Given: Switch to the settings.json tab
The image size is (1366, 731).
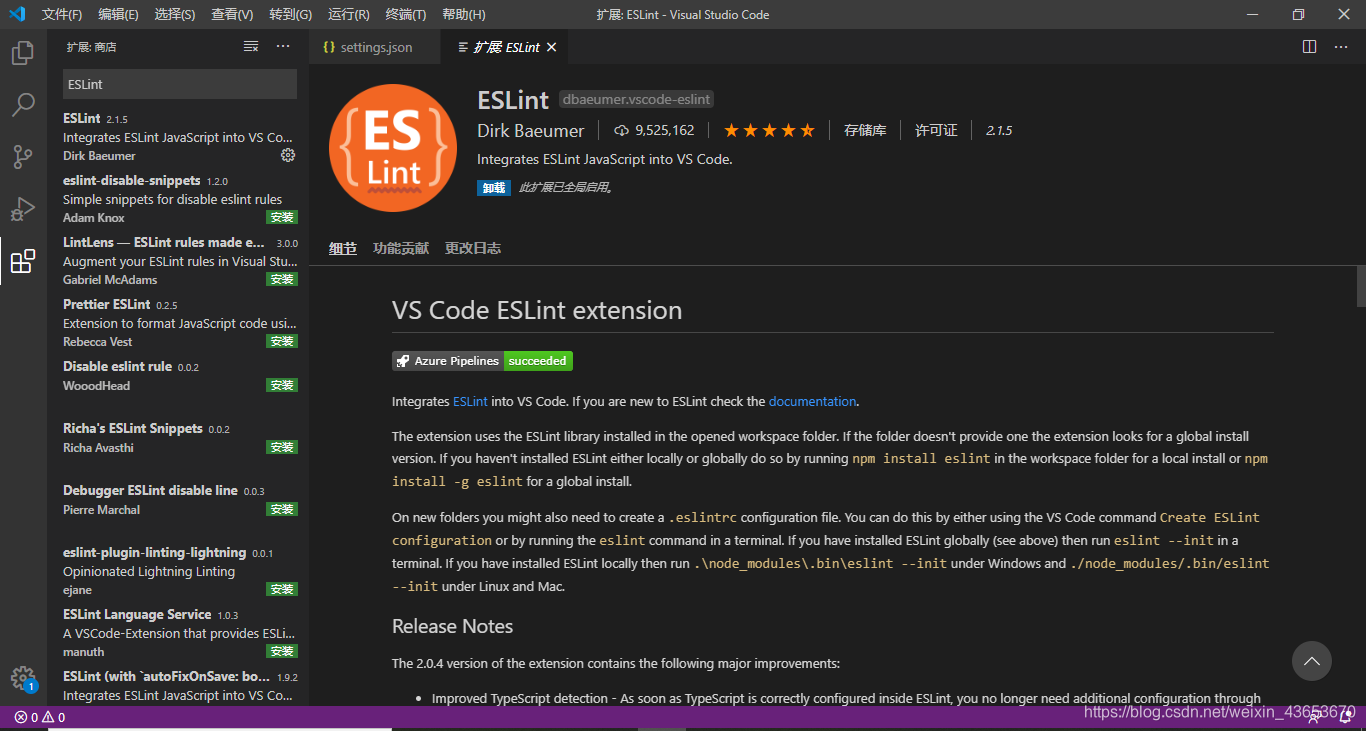Looking at the screenshot, I should click(375, 47).
